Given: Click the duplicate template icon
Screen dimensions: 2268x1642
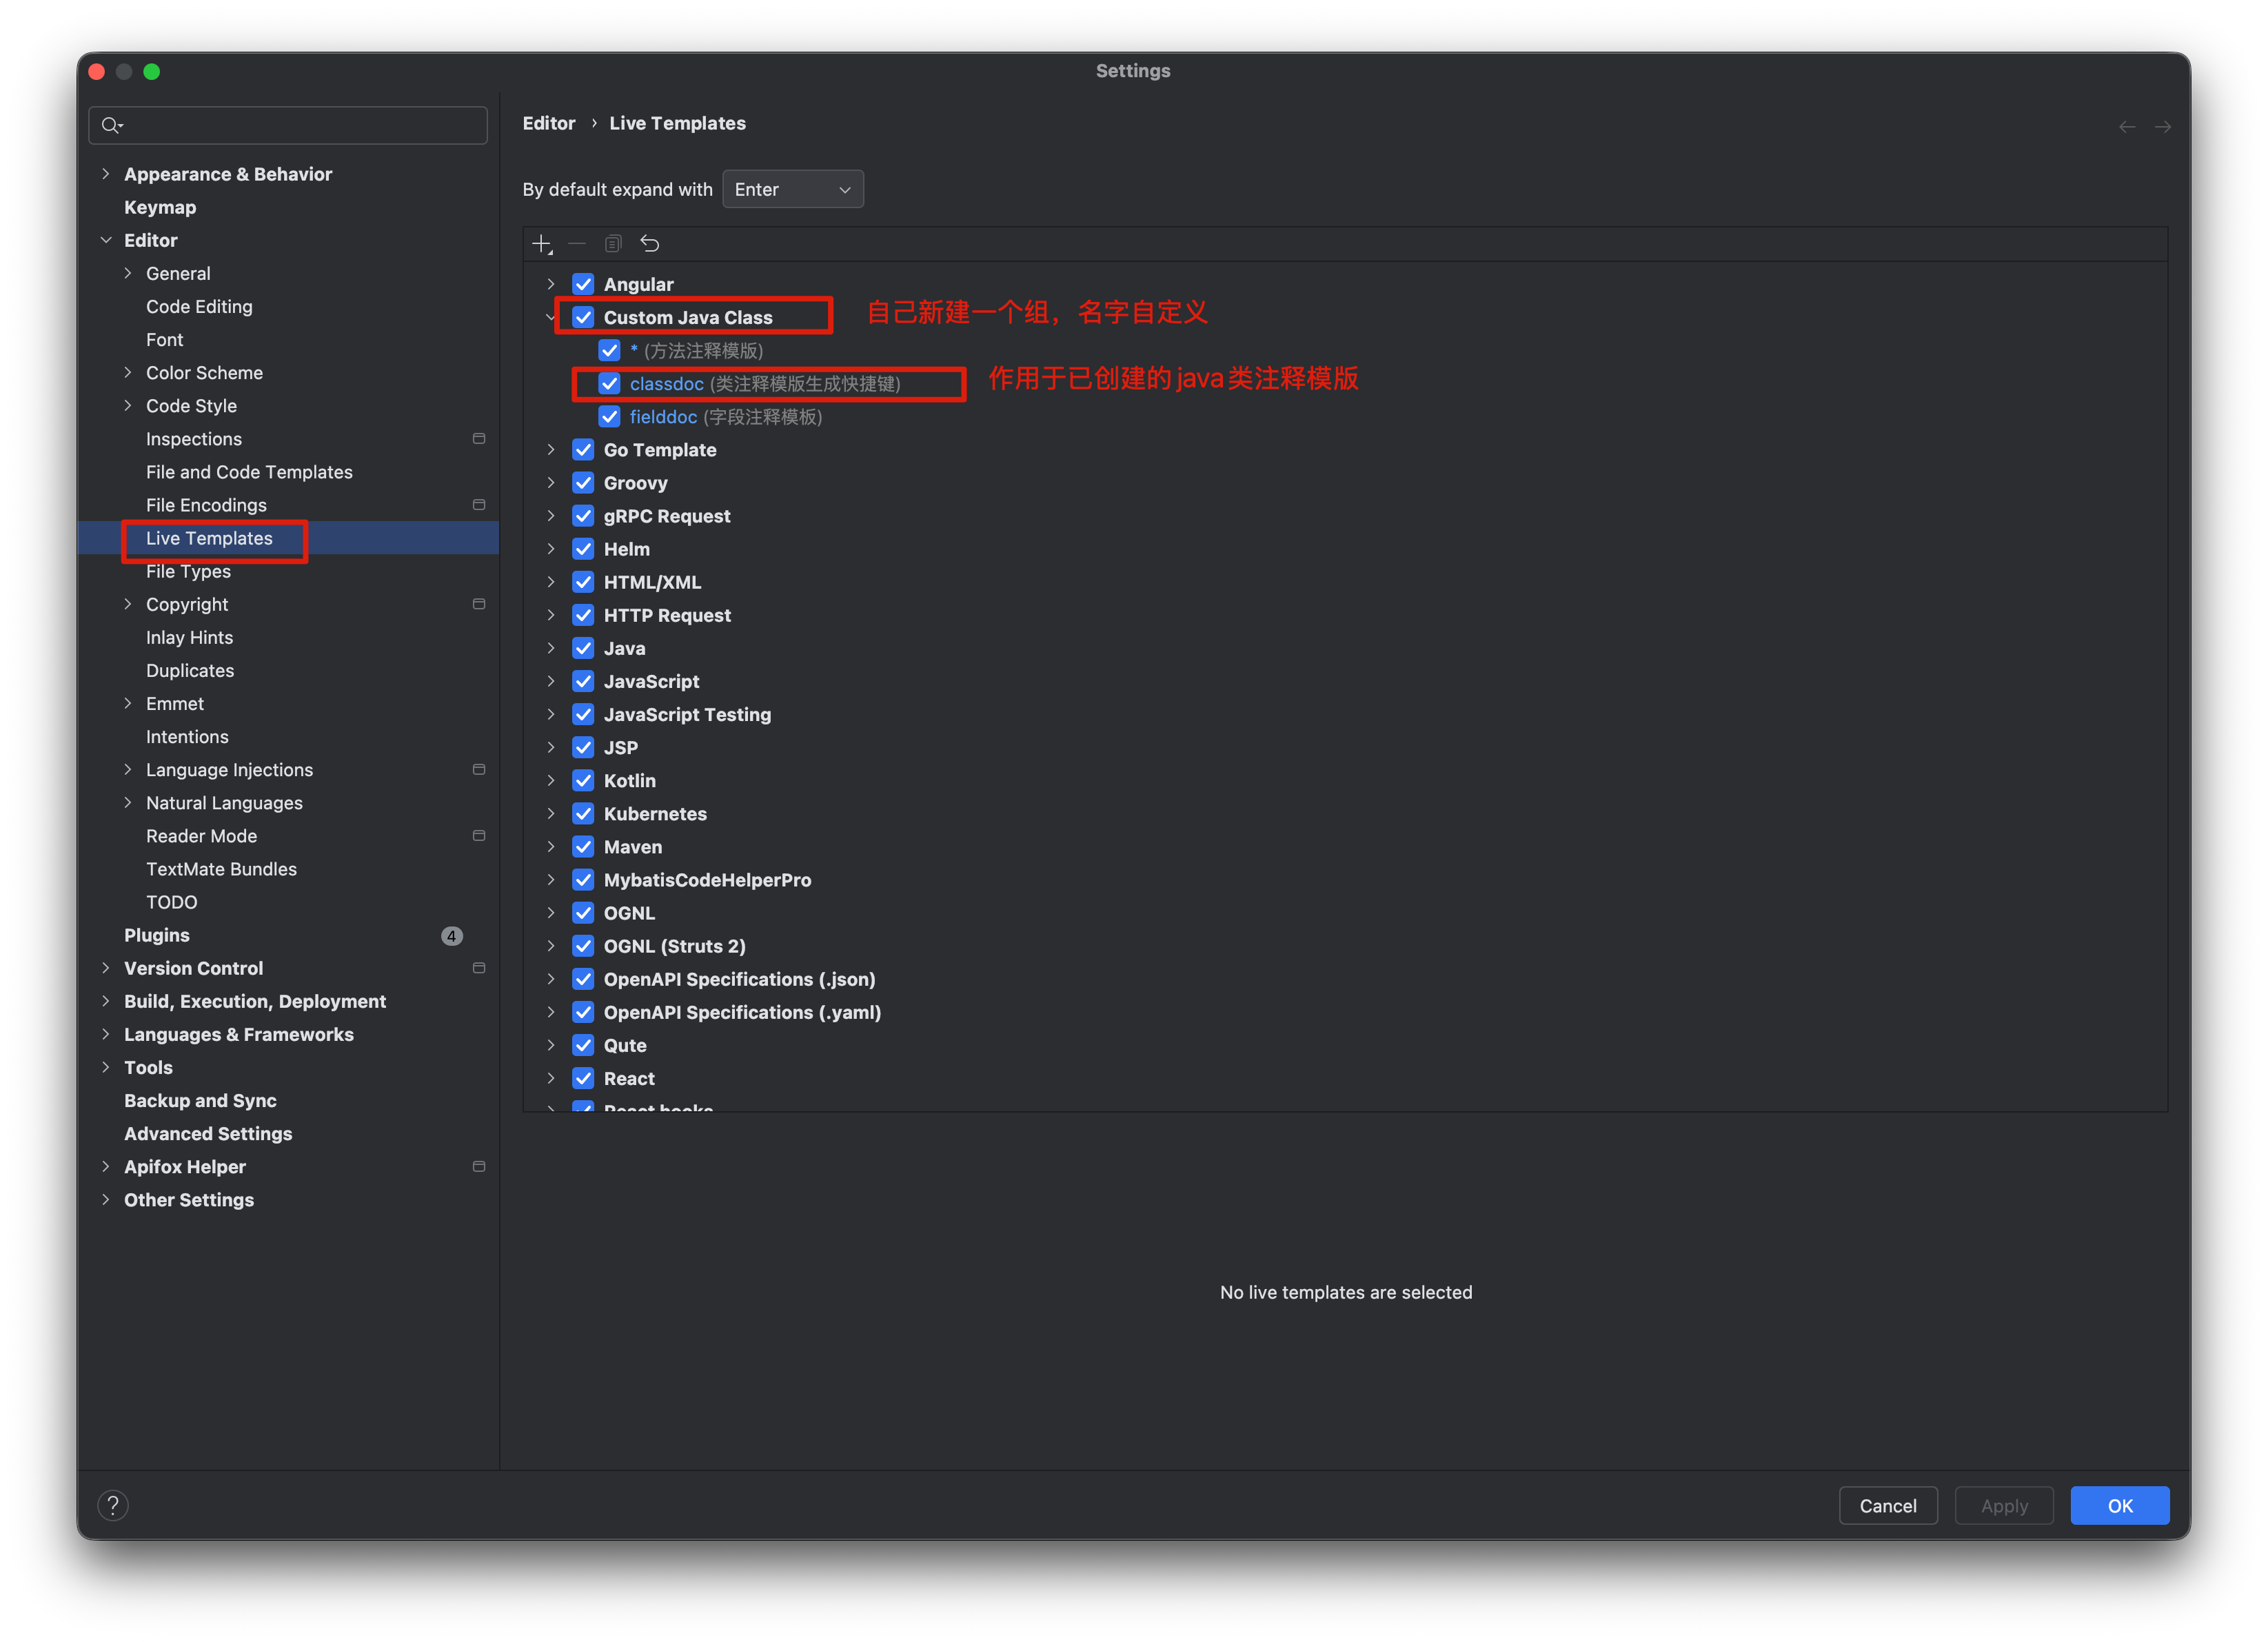Looking at the screenshot, I should (613, 243).
